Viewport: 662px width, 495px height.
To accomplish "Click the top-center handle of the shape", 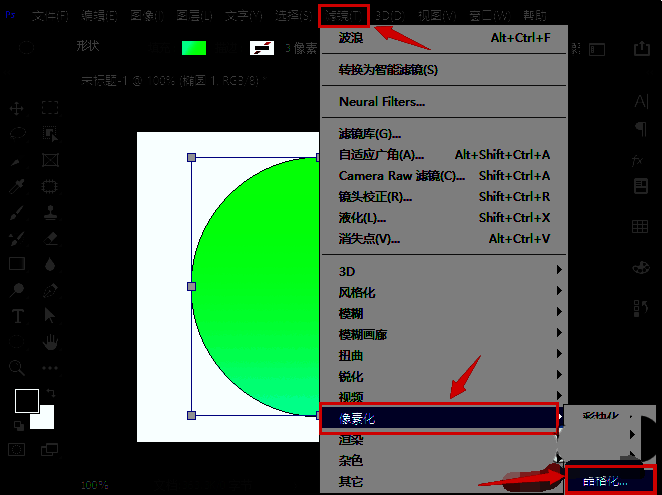I will 318,157.
